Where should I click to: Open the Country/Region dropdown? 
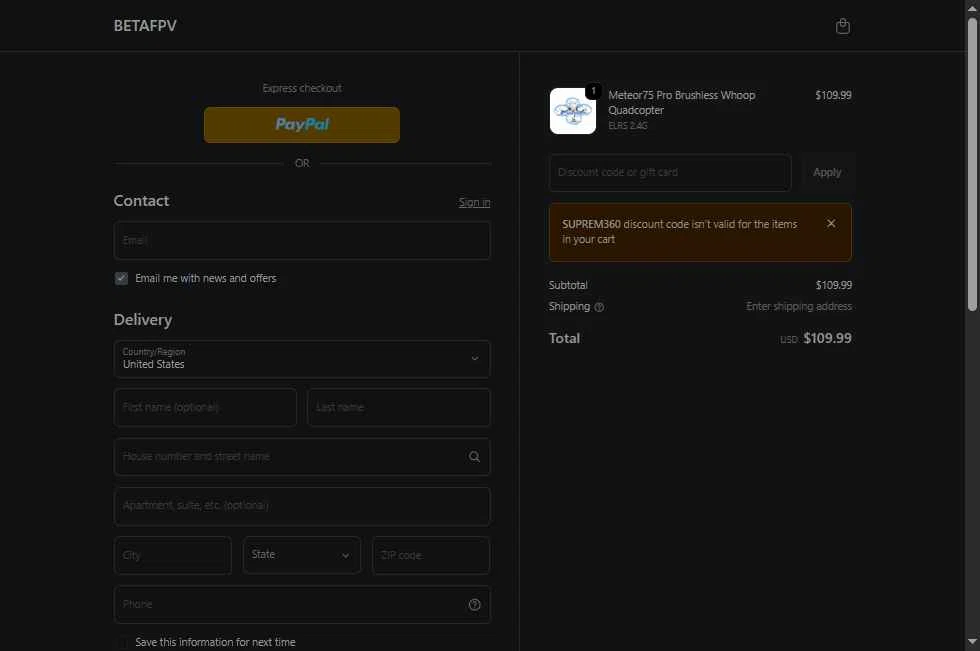coord(302,359)
